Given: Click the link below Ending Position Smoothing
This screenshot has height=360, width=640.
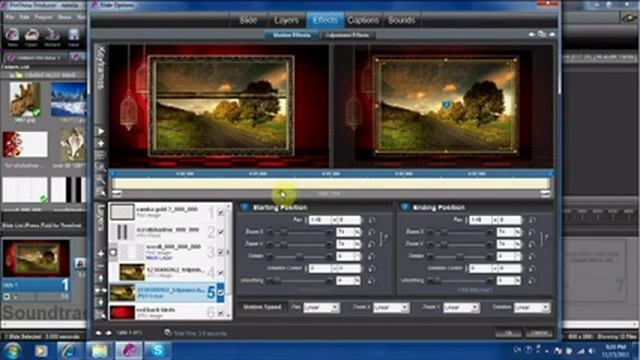Looking at the screenshot, I should coord(475,290).
